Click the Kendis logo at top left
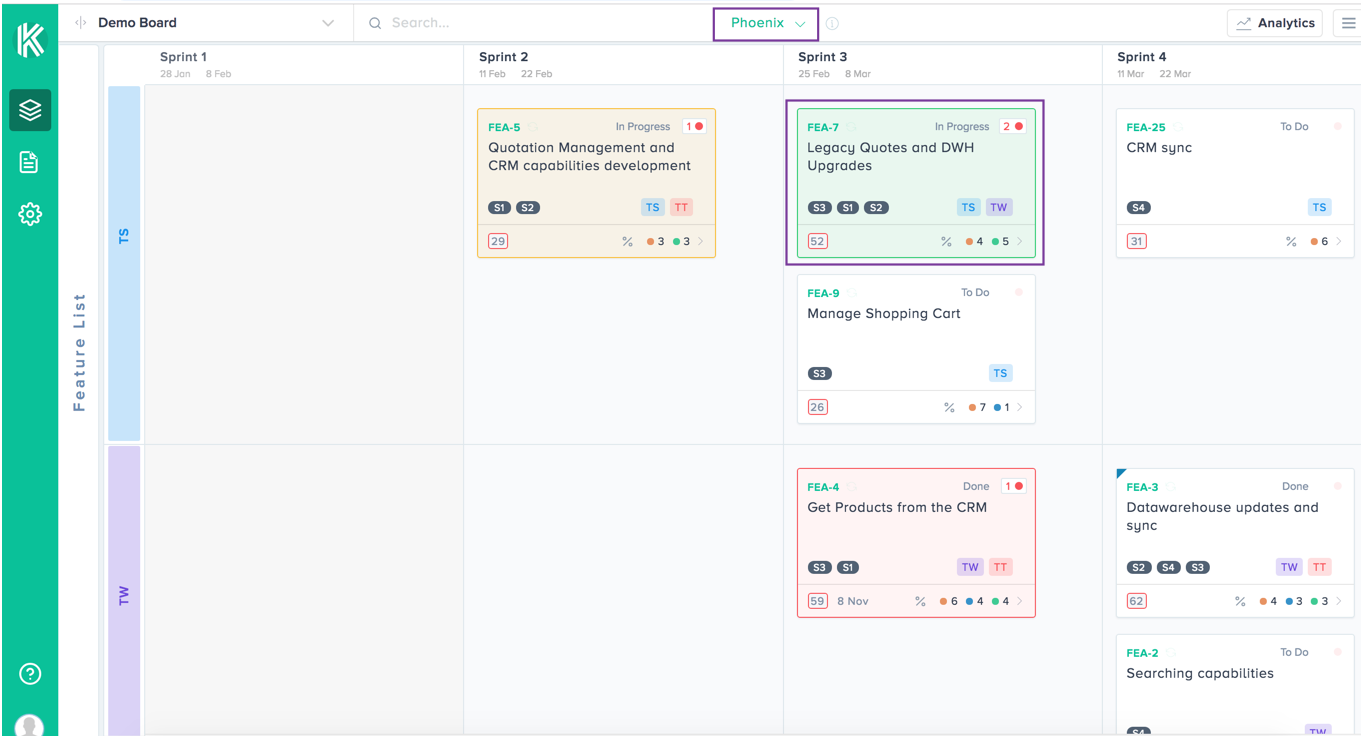Viewport: 1361px width, 736px height. [30, 40]
